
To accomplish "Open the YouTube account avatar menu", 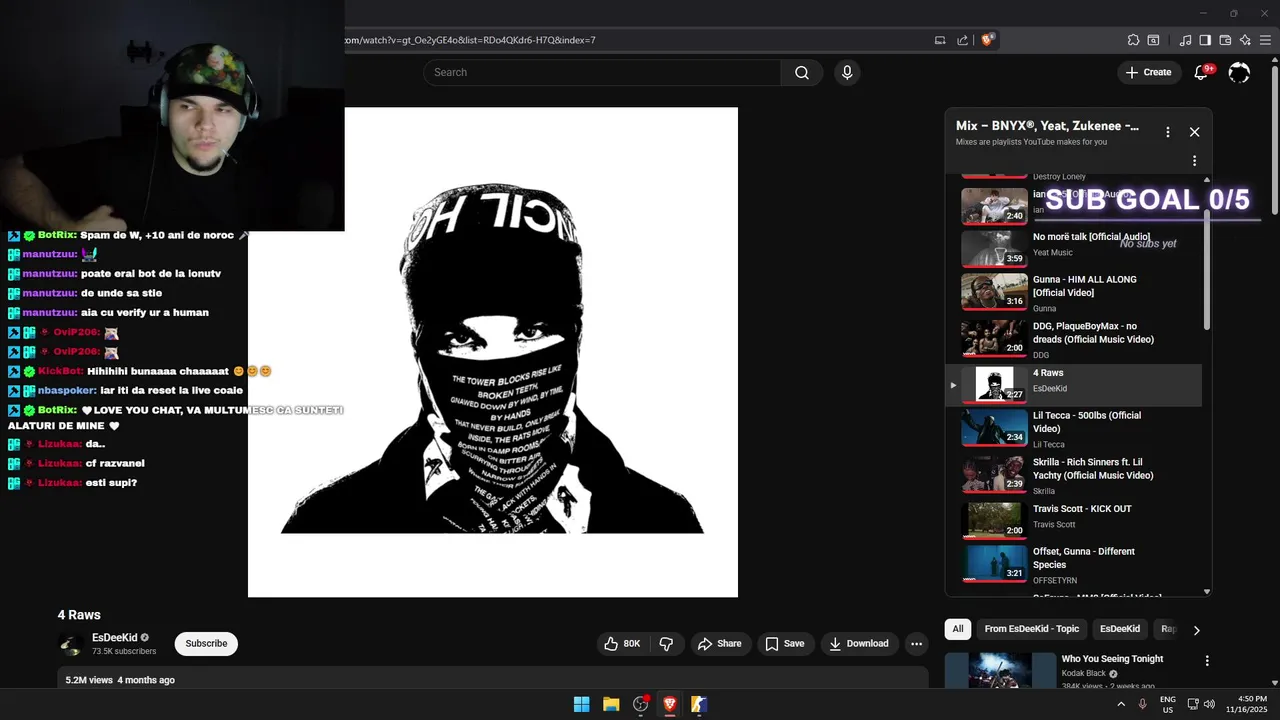I will coord(1239,72).
